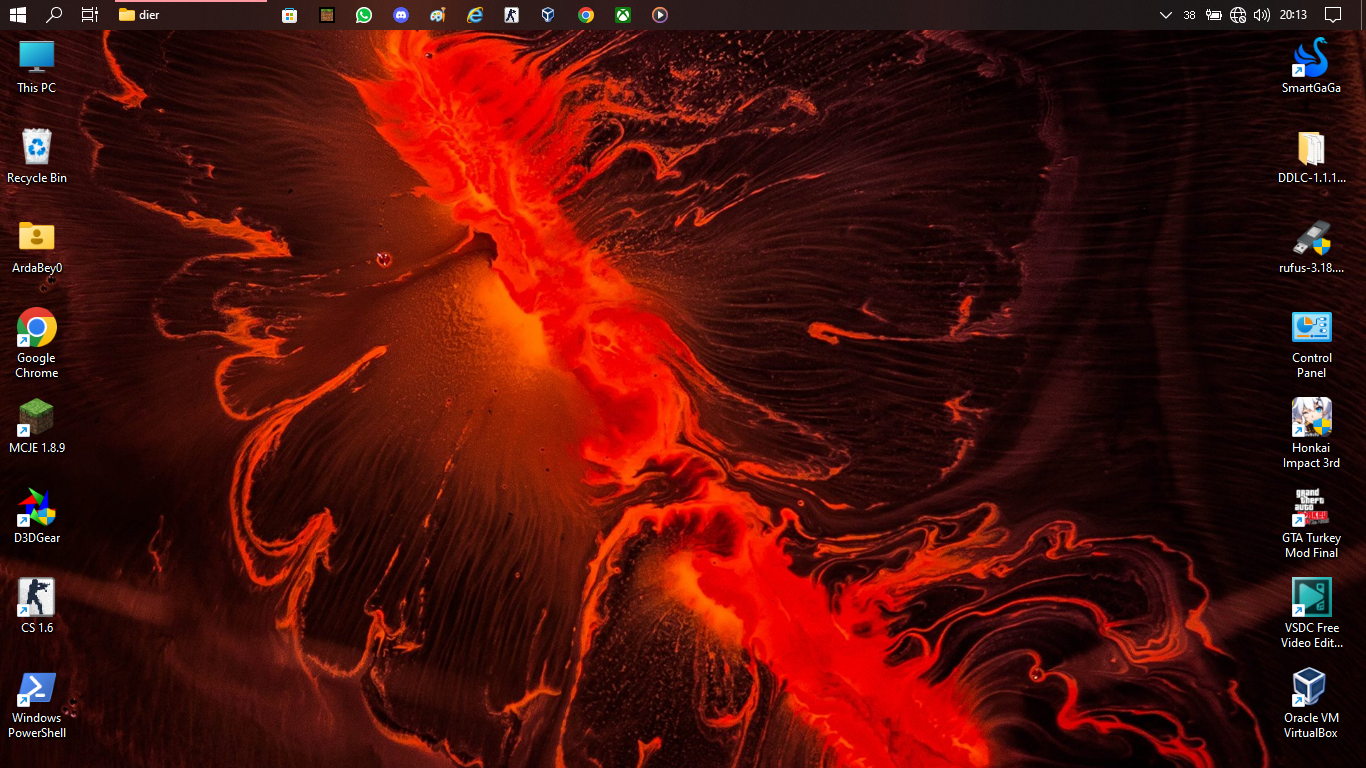
Task: Select the ArdaBey0 user folder
Action: [x=37, y=247]
